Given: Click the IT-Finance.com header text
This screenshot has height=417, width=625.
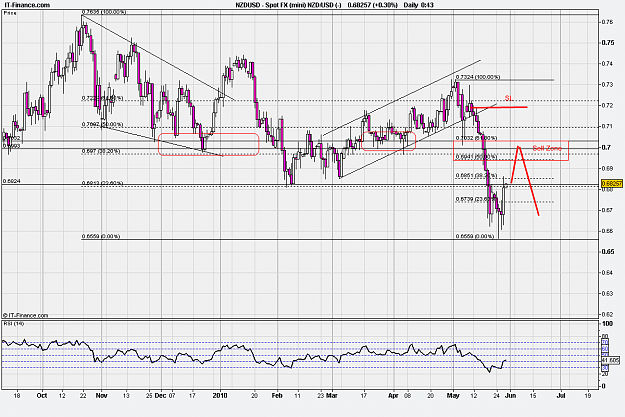Looking at the screenshot, I should (27, 5).
